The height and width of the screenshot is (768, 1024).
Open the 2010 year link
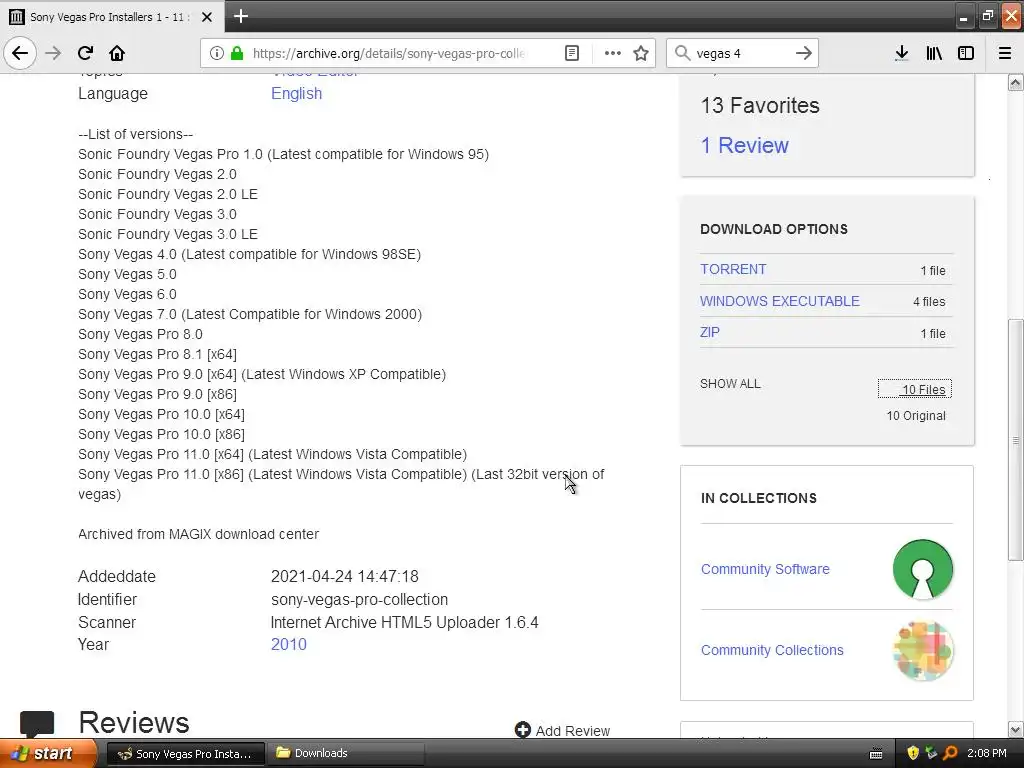pyautogui.click(x=289, y=644)
